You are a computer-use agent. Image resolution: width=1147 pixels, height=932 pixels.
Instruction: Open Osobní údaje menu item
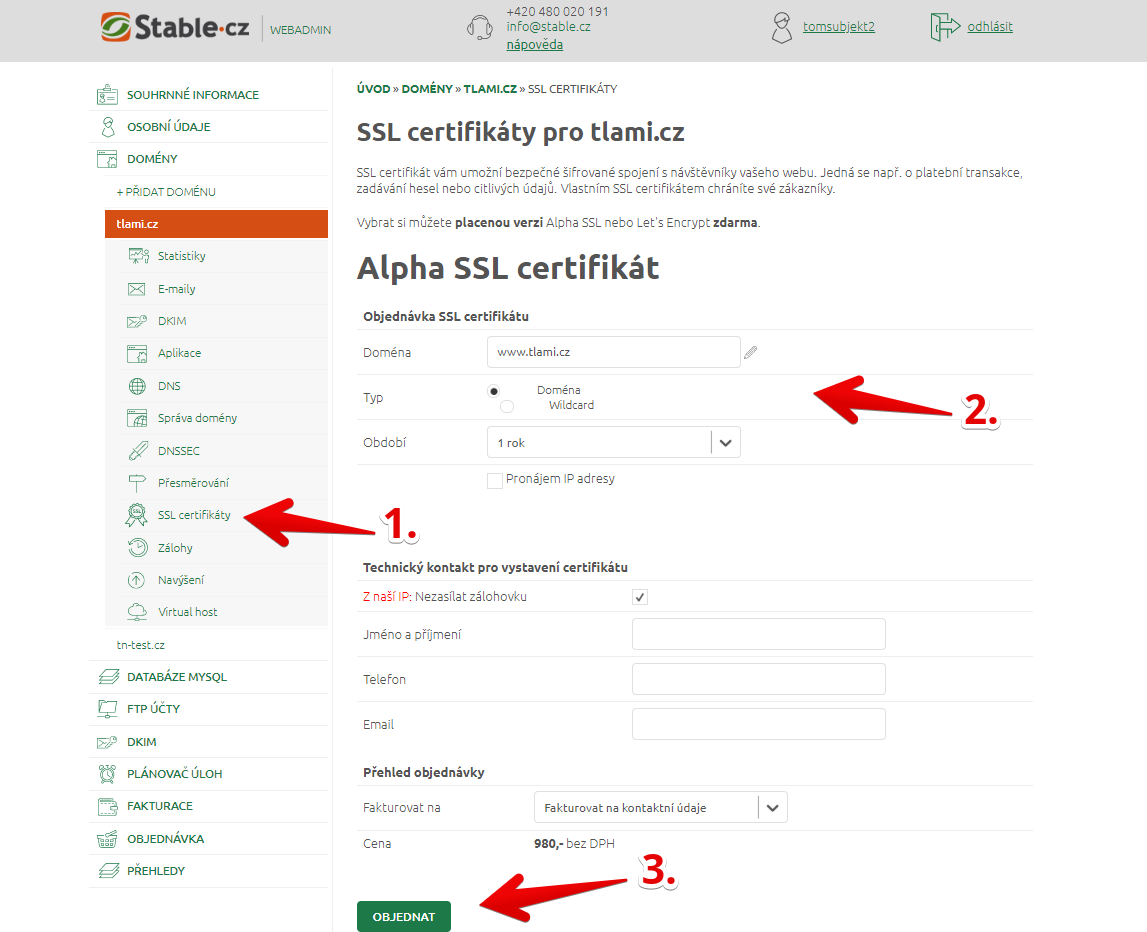tap(169, 127)
